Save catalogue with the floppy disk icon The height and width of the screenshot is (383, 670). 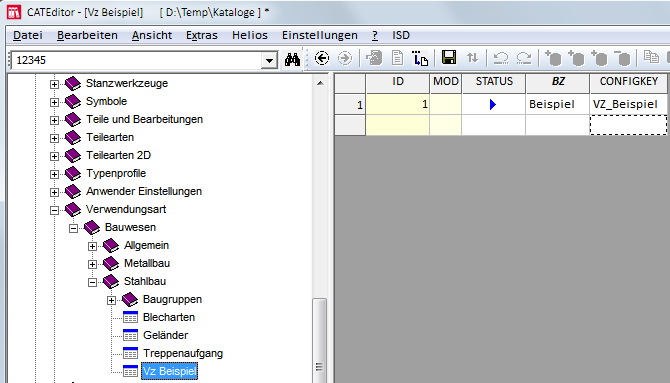point(449,57)
